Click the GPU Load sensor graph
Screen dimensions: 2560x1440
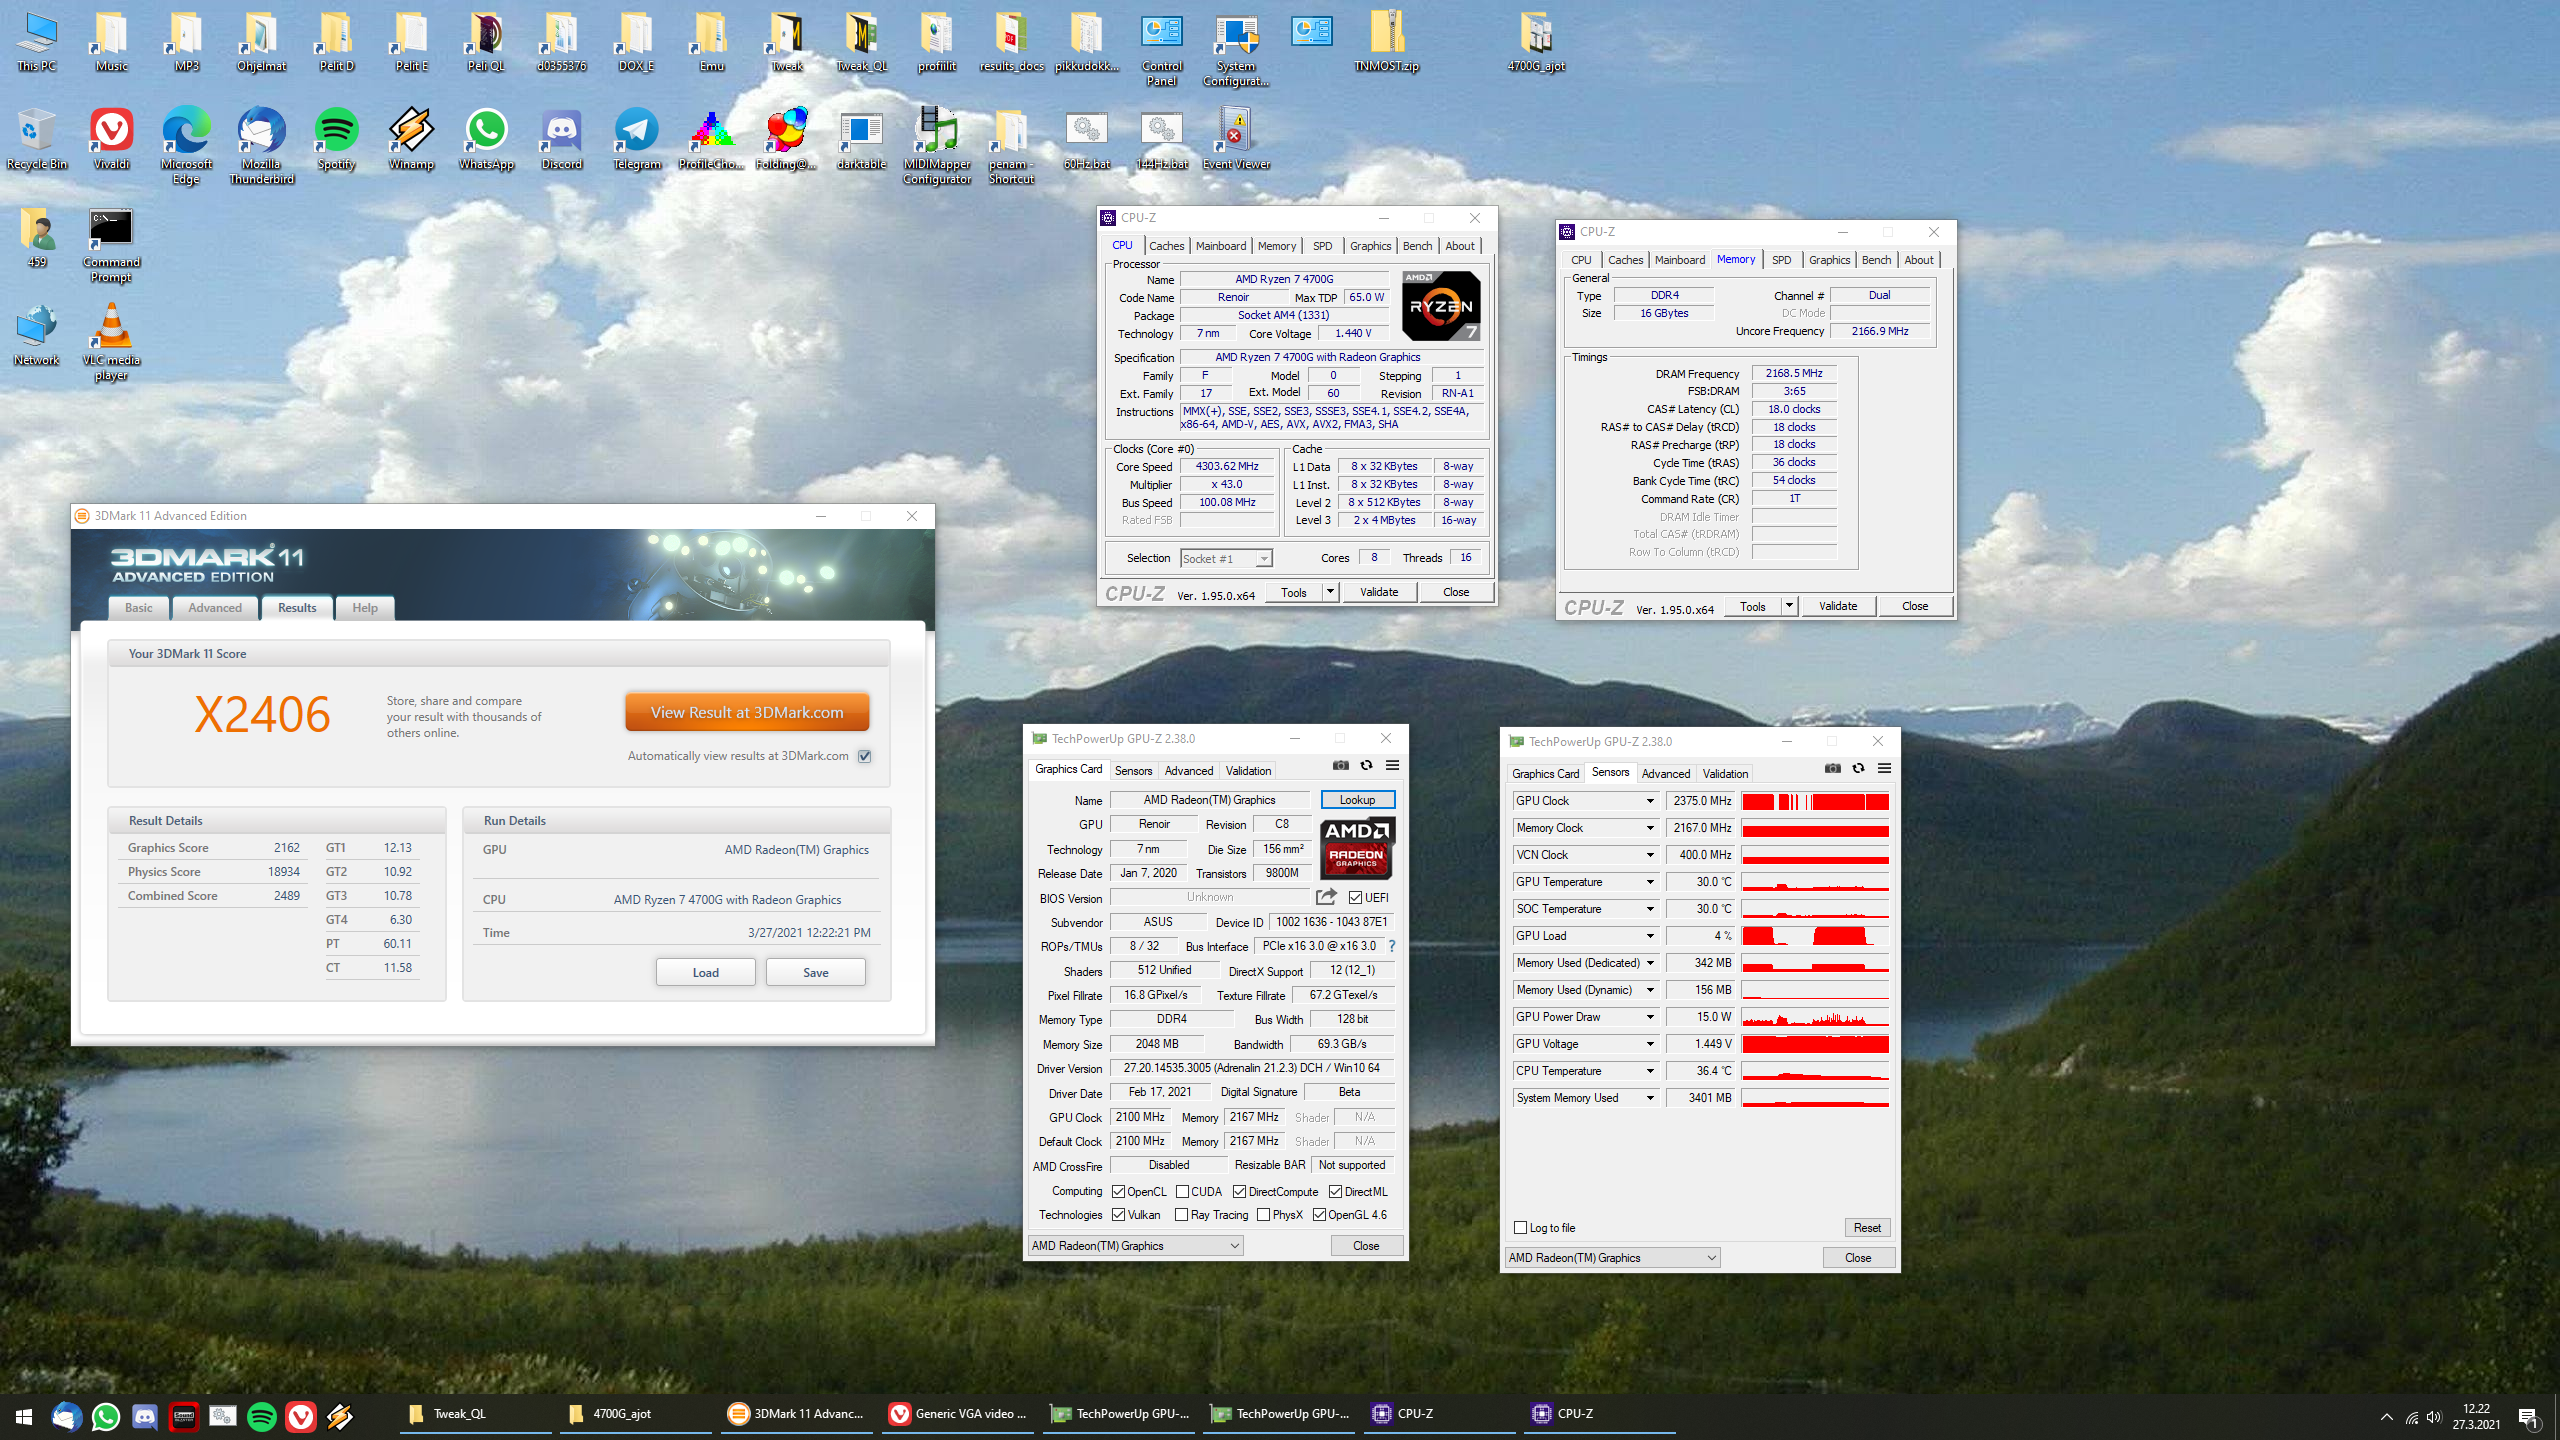coord(1815,936)
